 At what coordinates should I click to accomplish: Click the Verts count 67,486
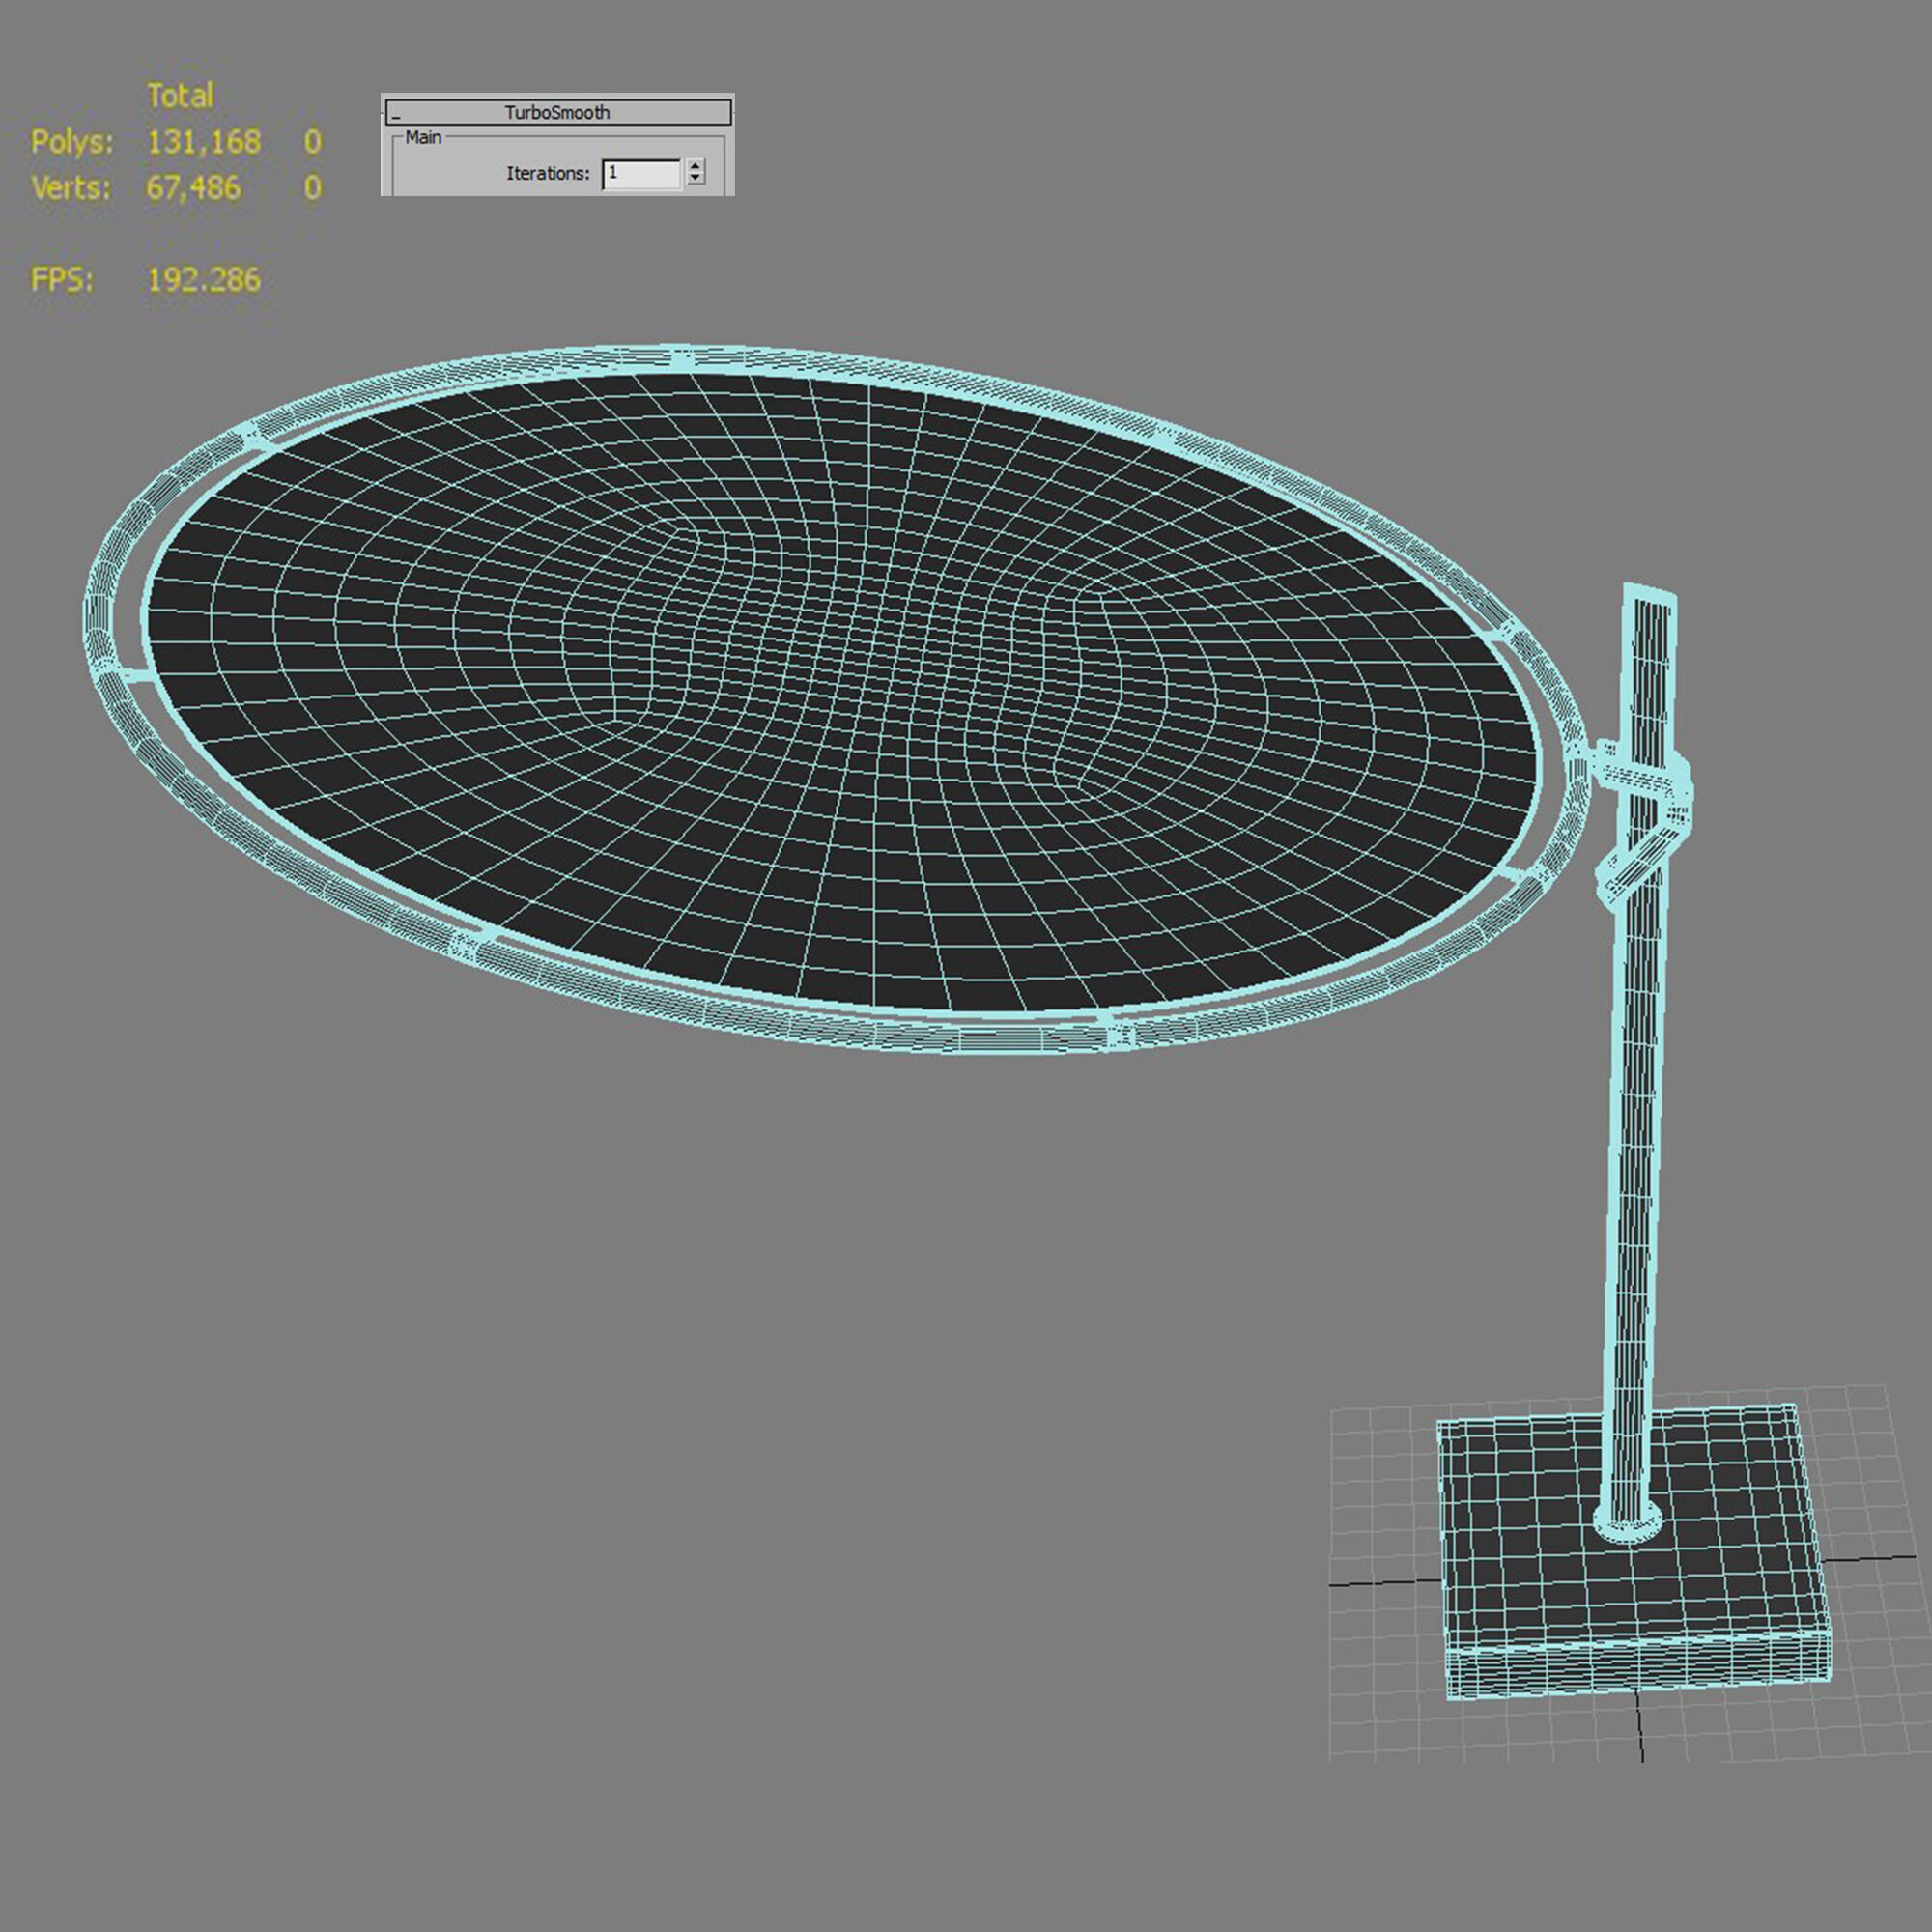click(x=194, y=188)
